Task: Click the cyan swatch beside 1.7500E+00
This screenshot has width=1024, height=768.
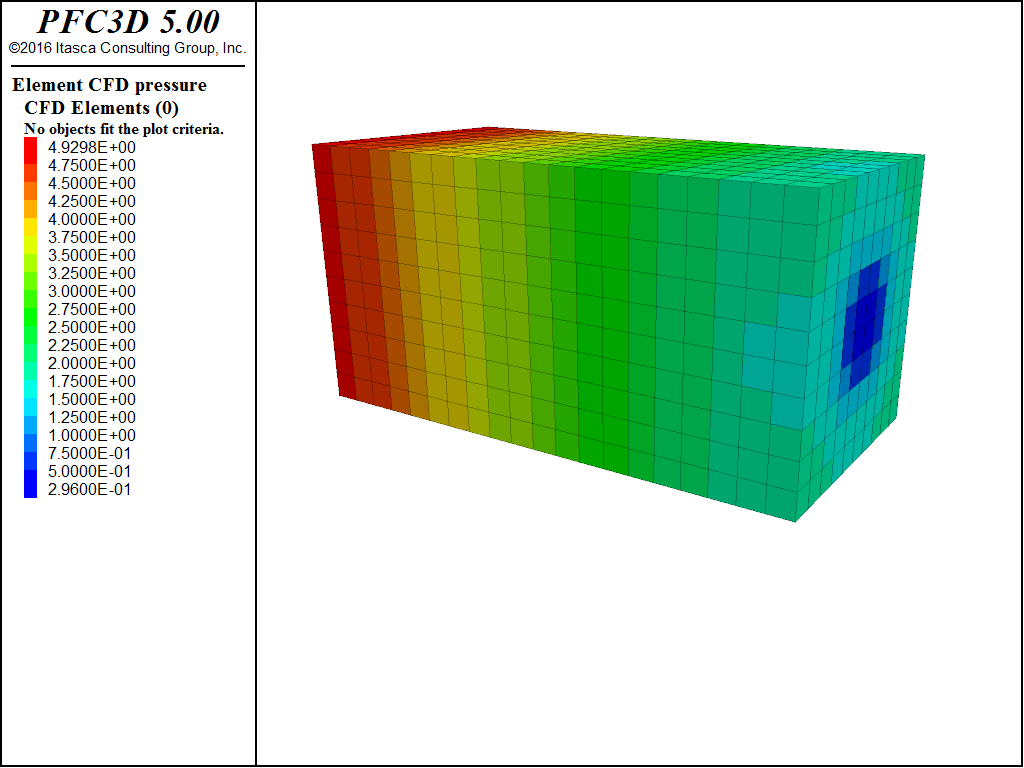Action: point(30,381)
